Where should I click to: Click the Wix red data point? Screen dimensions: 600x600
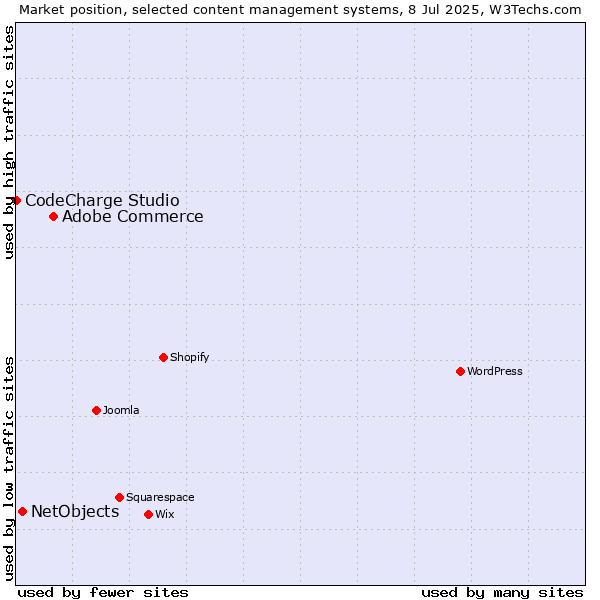pos(148,514)
